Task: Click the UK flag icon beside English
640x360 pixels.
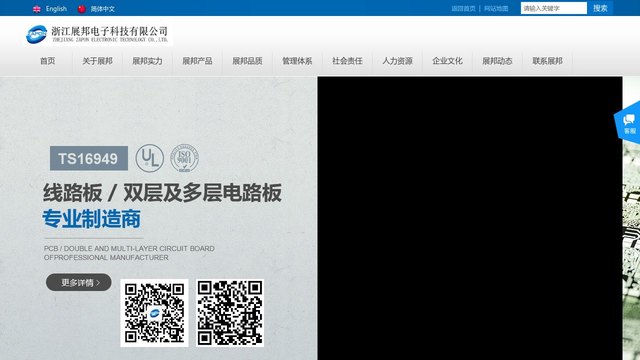Action: point(37,9)
